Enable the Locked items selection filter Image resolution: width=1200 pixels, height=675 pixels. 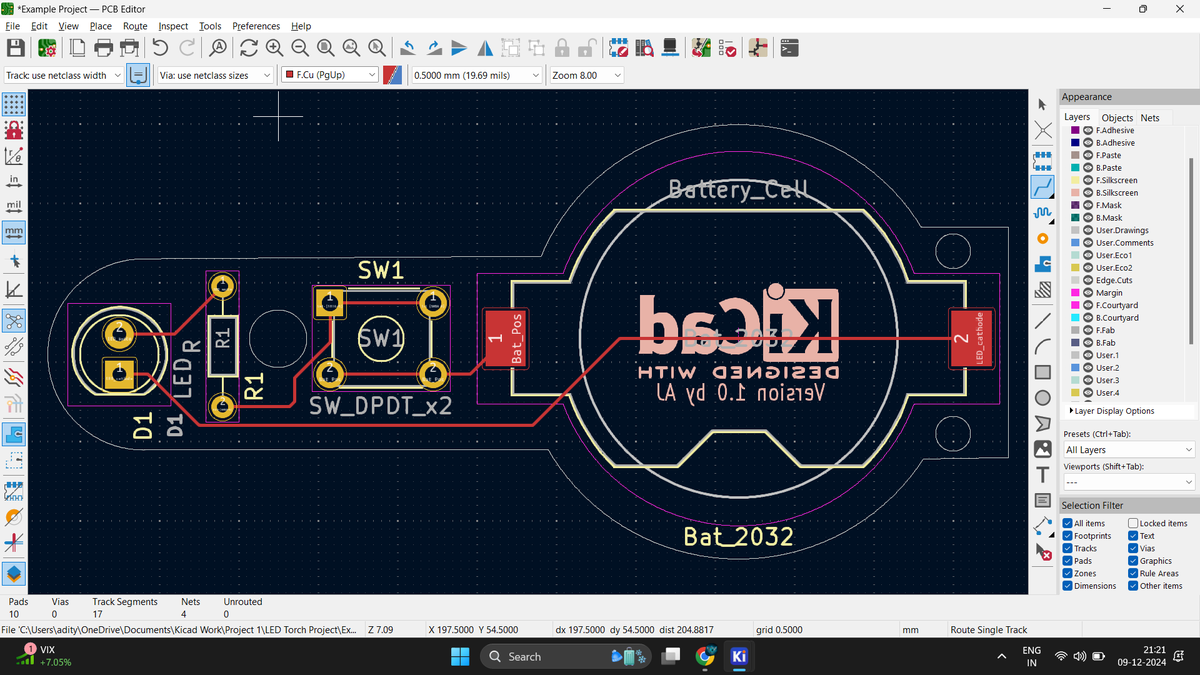(1131, 522)
